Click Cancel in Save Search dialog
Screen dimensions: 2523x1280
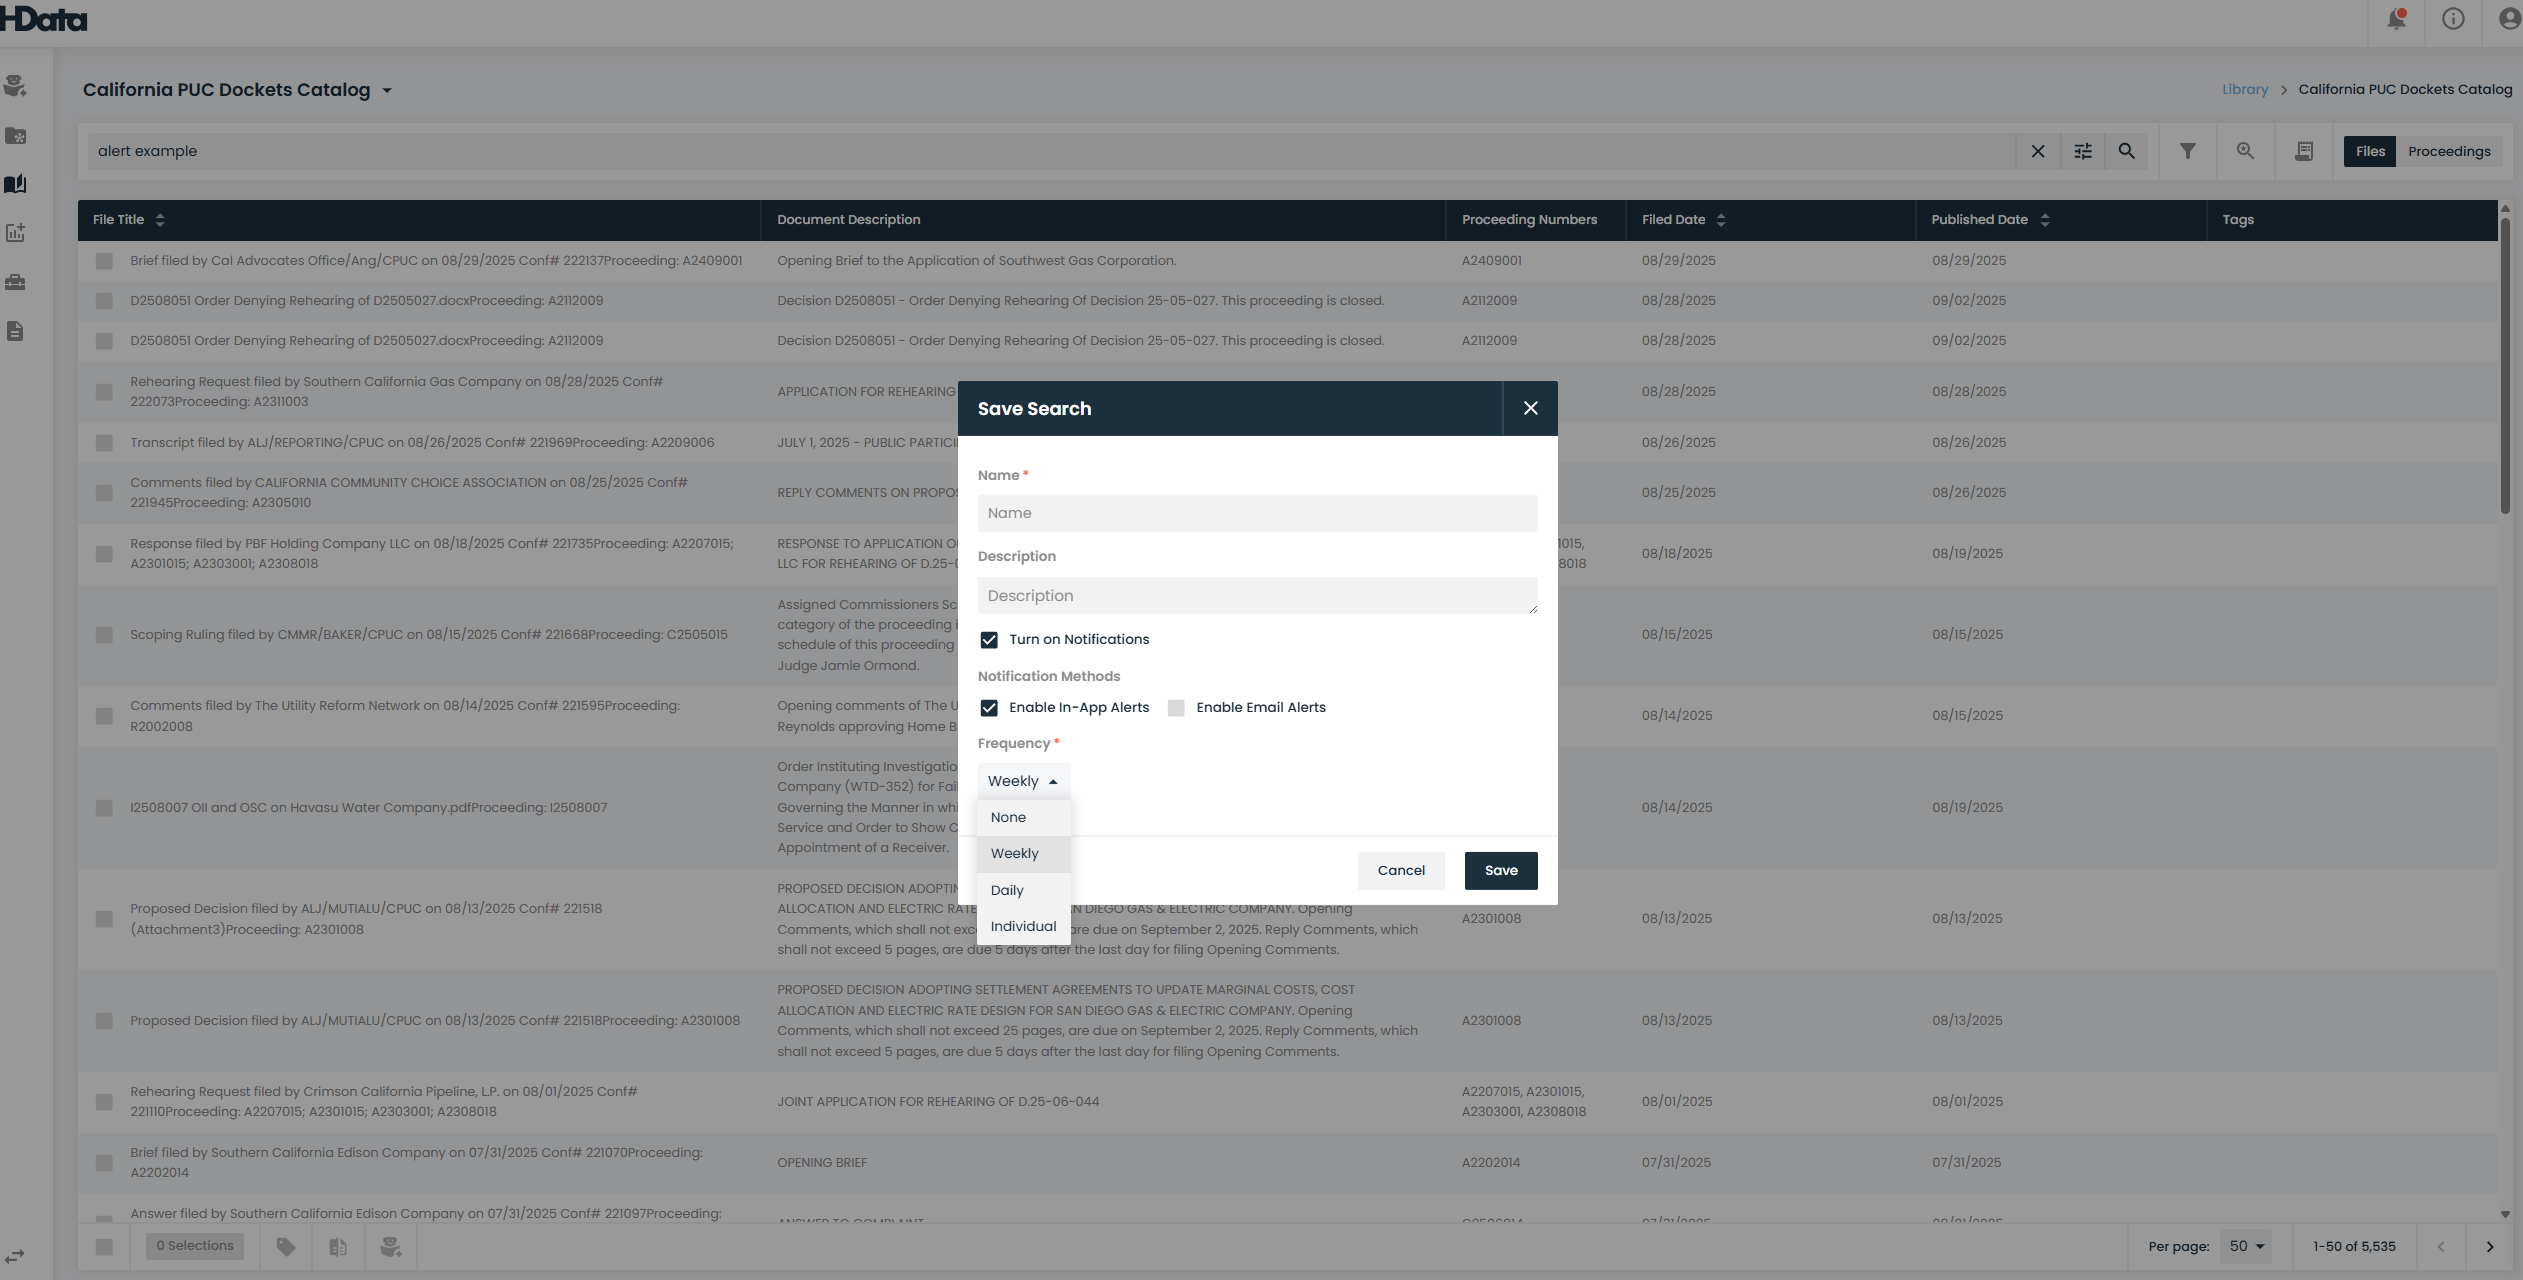(x=1401, y=870)
